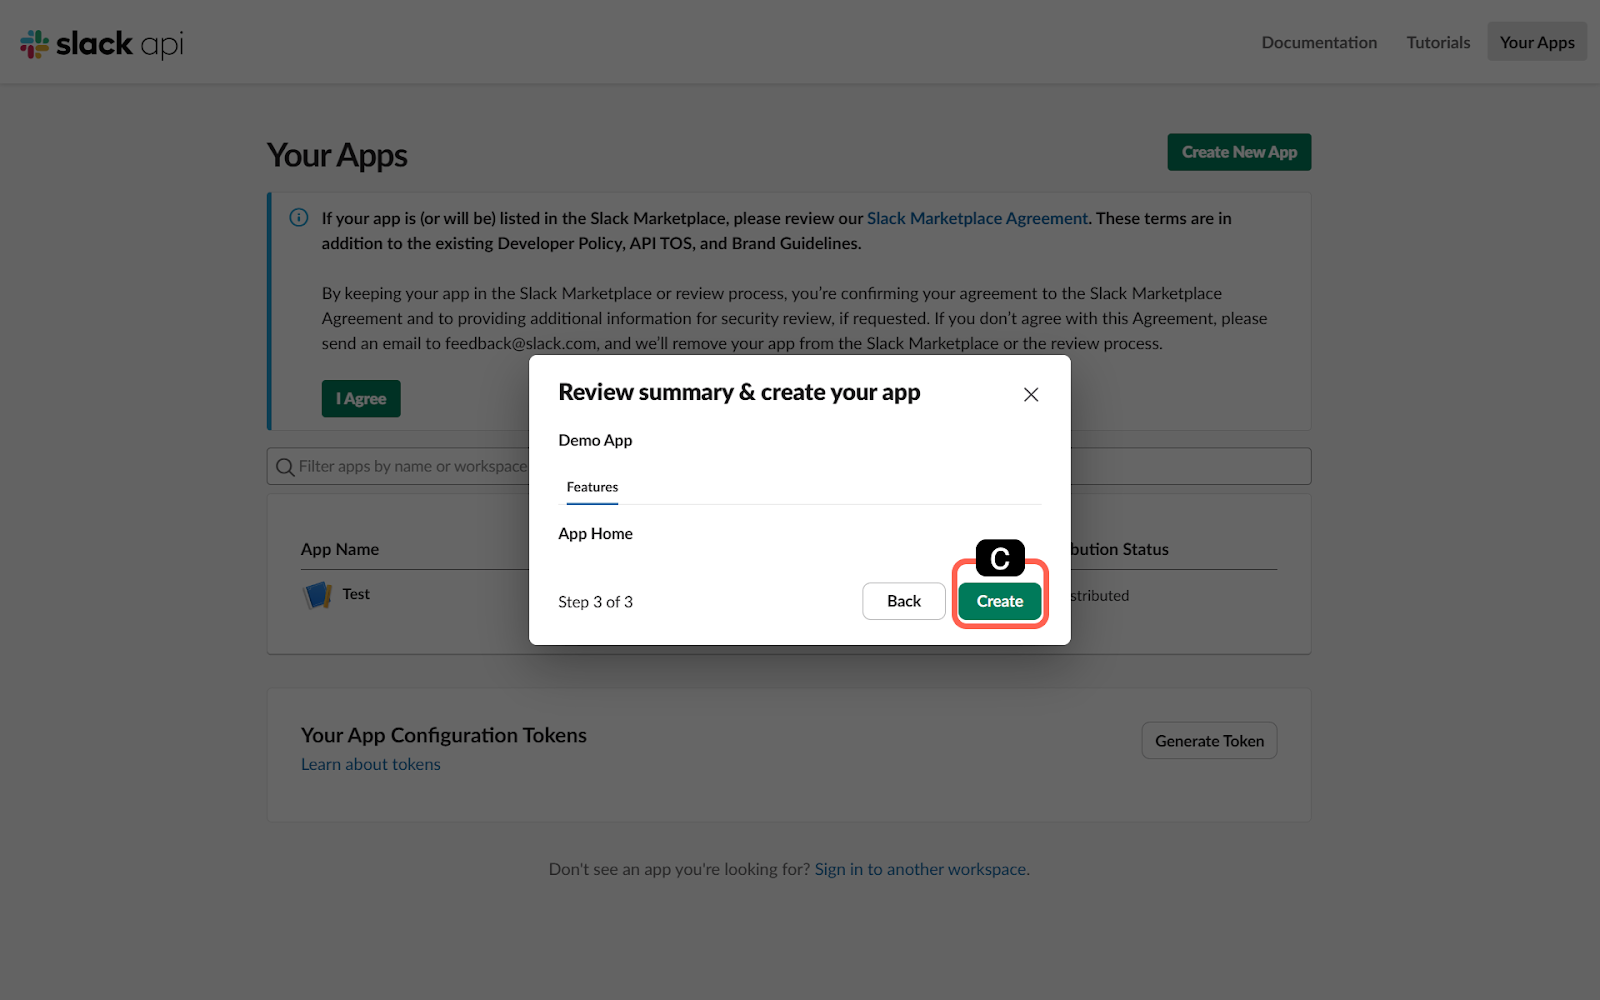Click the magnifier icon in the filter bar
Screen dimensions: 1600x1000
click(x=285, y=467)
